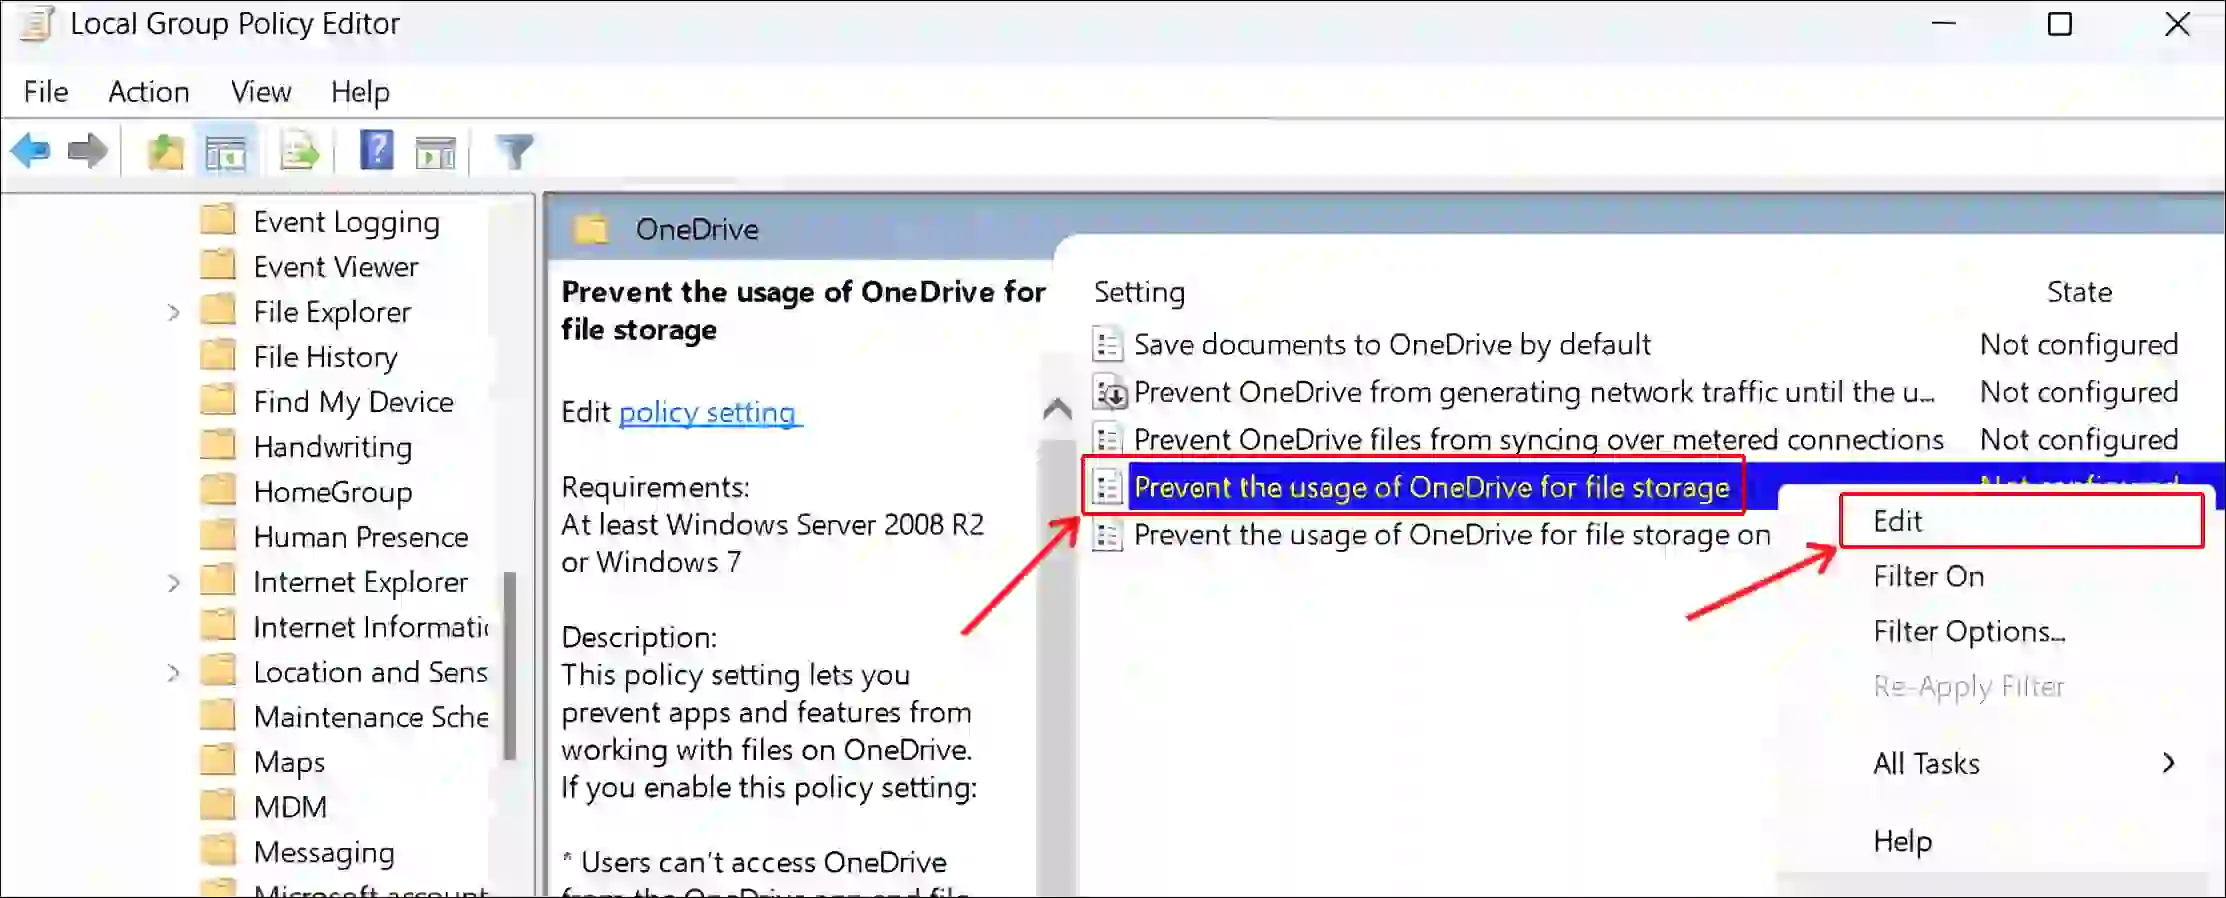
Task: Click the File History folder icon
Action: 218,355
